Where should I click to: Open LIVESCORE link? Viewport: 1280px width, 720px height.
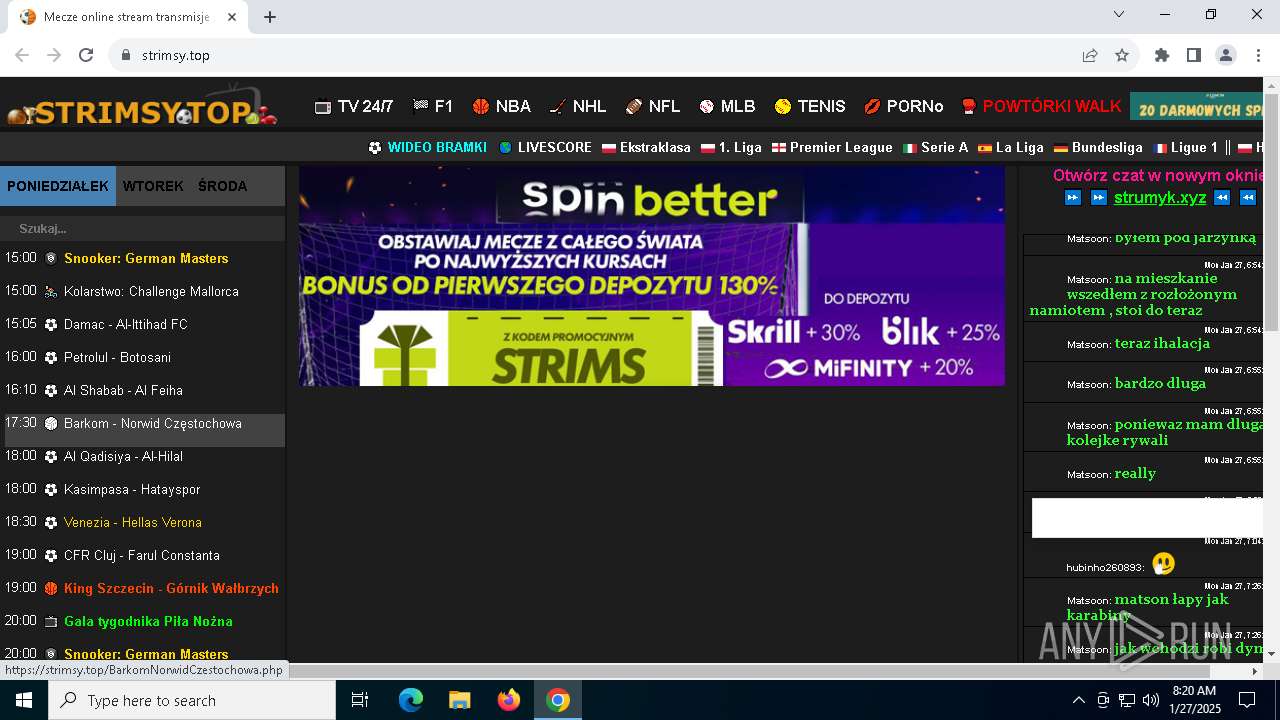(x=545, y=147)
